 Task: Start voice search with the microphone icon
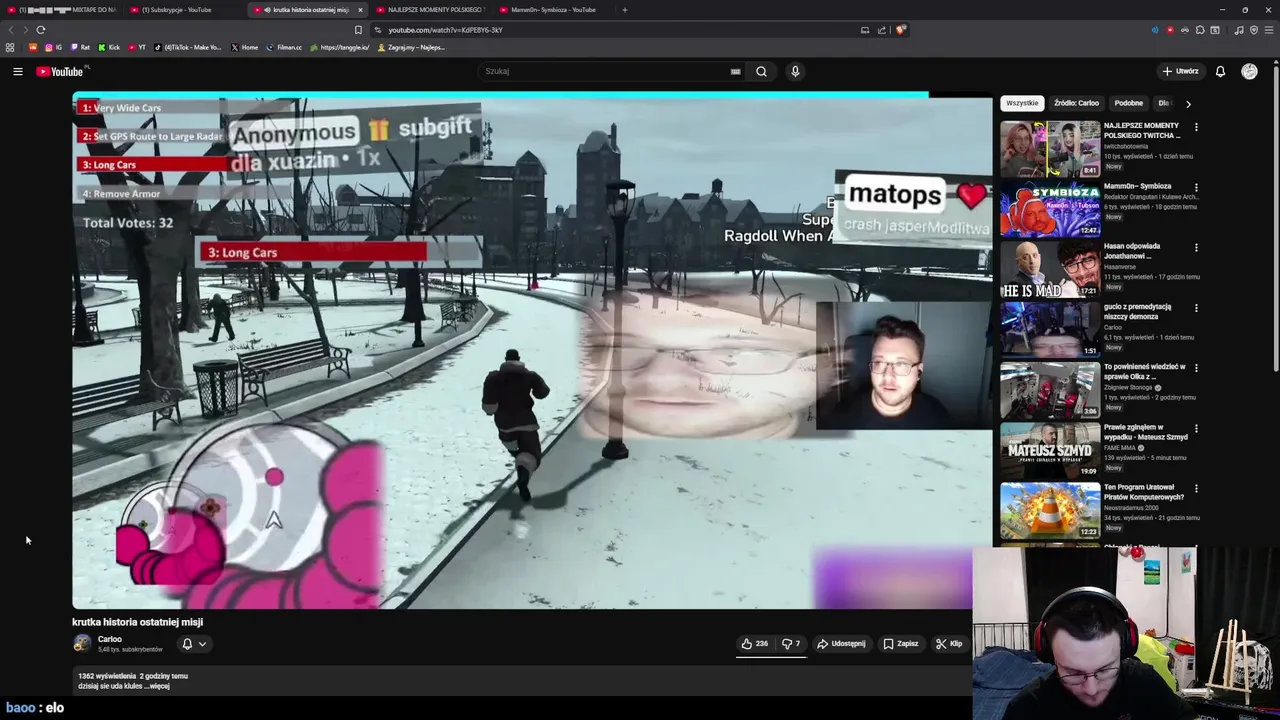click(795, 71)
